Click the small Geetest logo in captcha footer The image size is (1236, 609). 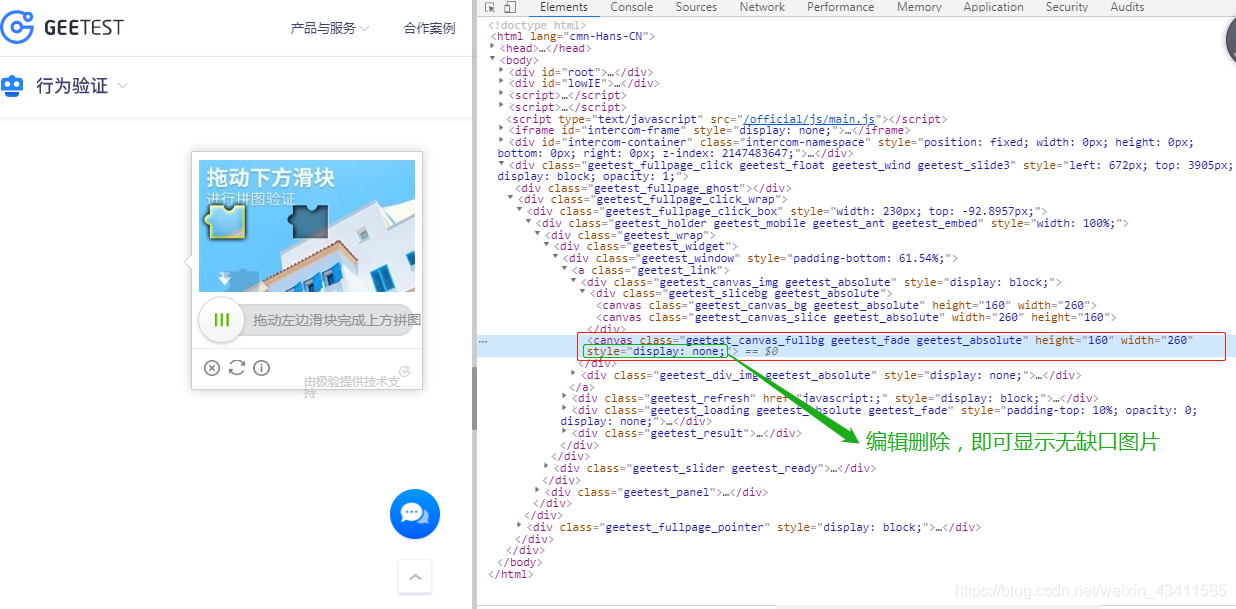tap(405, 371)
